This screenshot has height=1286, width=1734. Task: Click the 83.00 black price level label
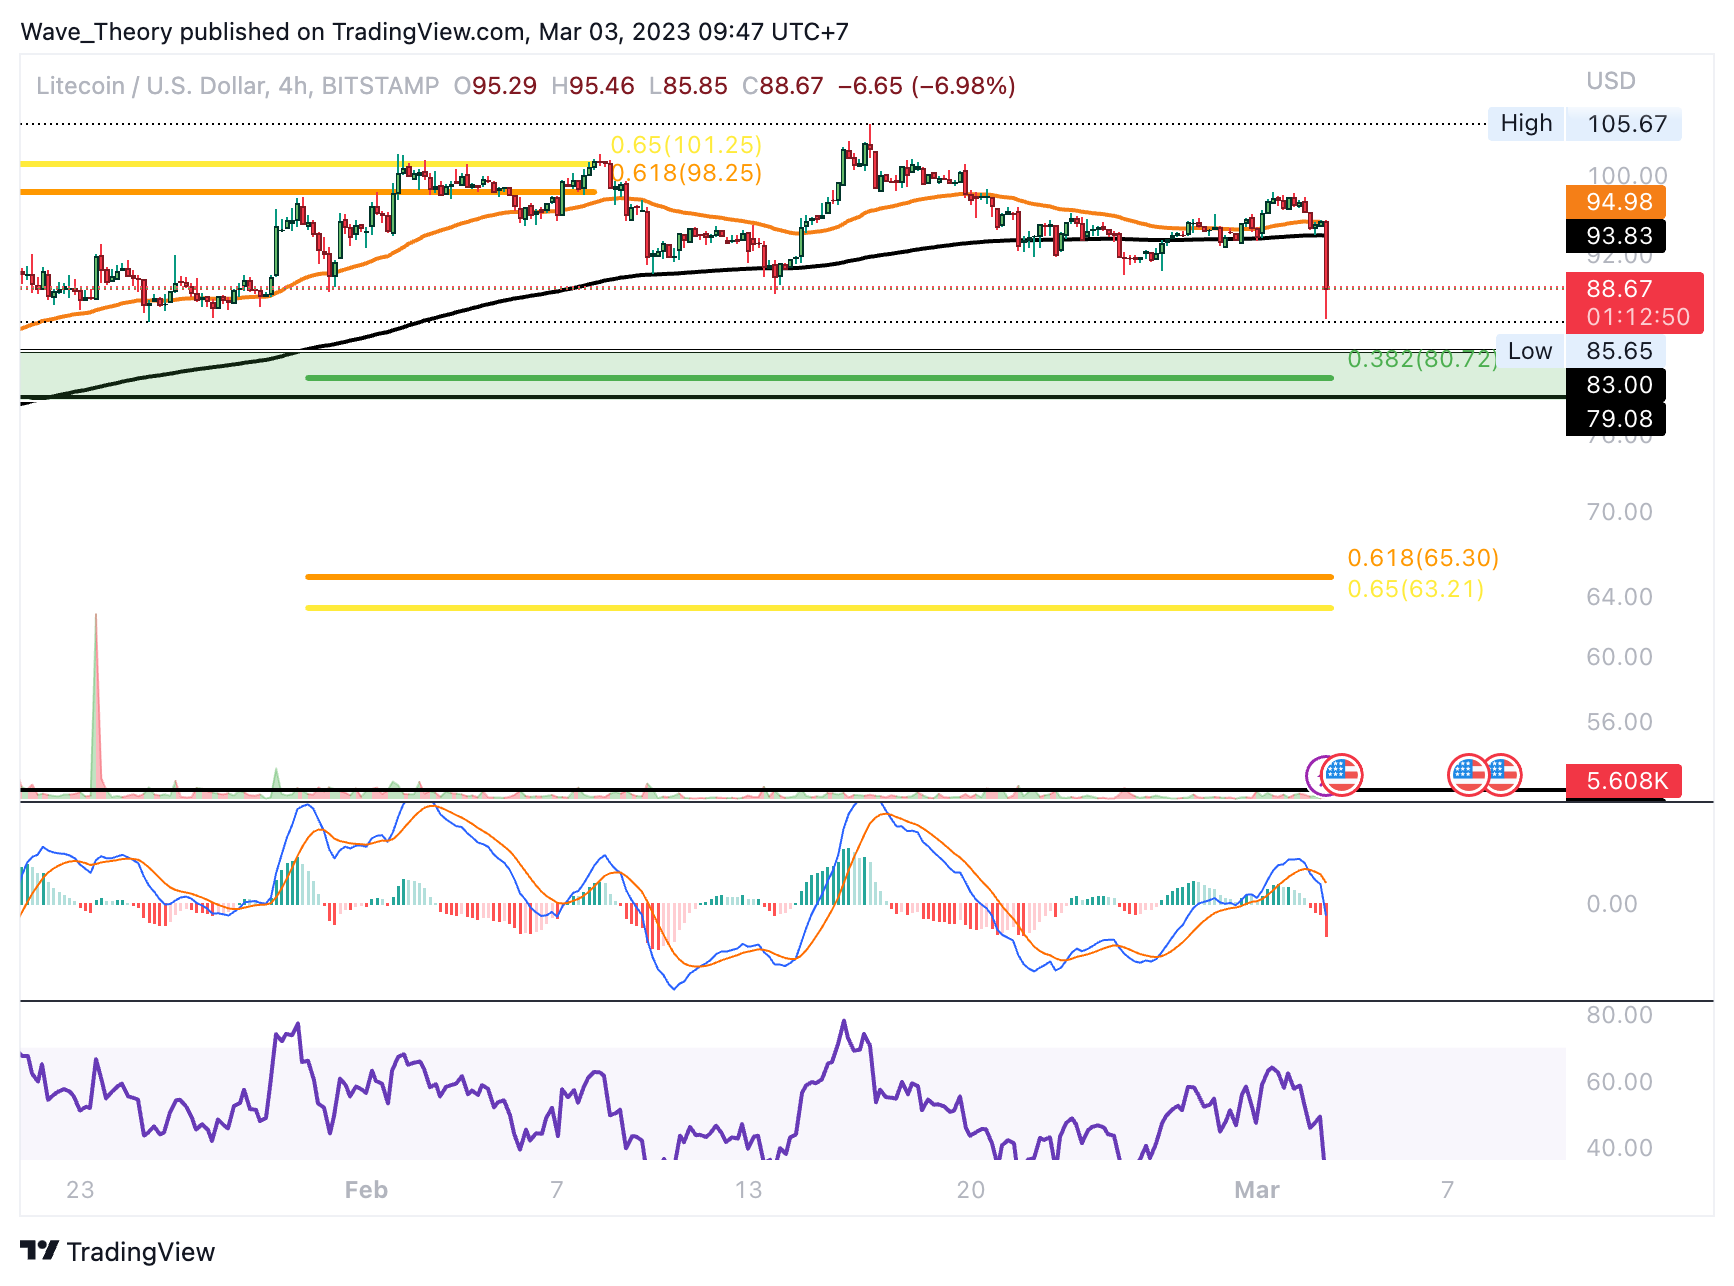coord(1616,385)
